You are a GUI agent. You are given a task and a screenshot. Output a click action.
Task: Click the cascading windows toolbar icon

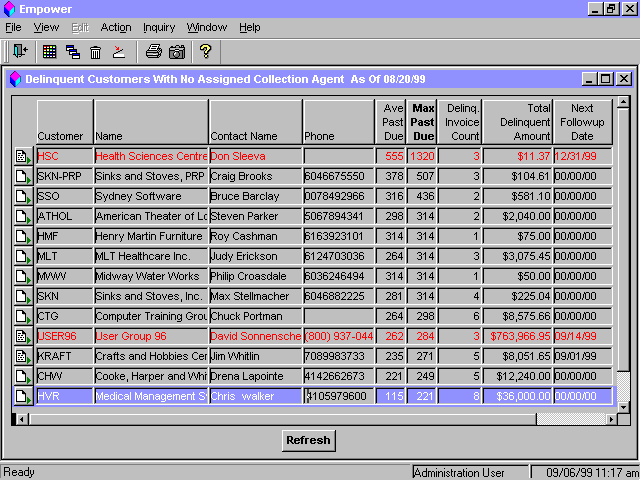(x=73, y=52)
